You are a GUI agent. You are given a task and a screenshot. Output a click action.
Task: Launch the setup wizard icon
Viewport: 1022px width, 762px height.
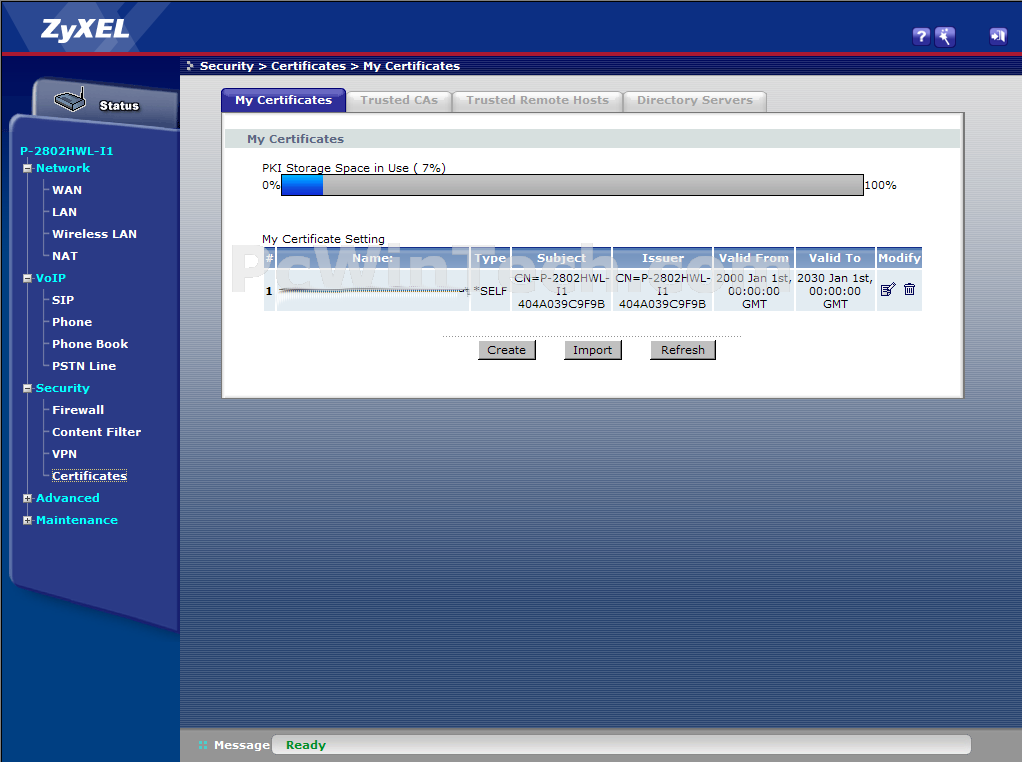(944, 37)
